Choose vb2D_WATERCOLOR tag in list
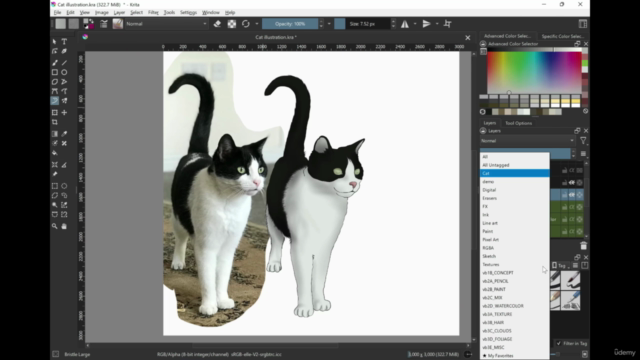The height and width of the screenshot is (360, 640). [515, 306]
